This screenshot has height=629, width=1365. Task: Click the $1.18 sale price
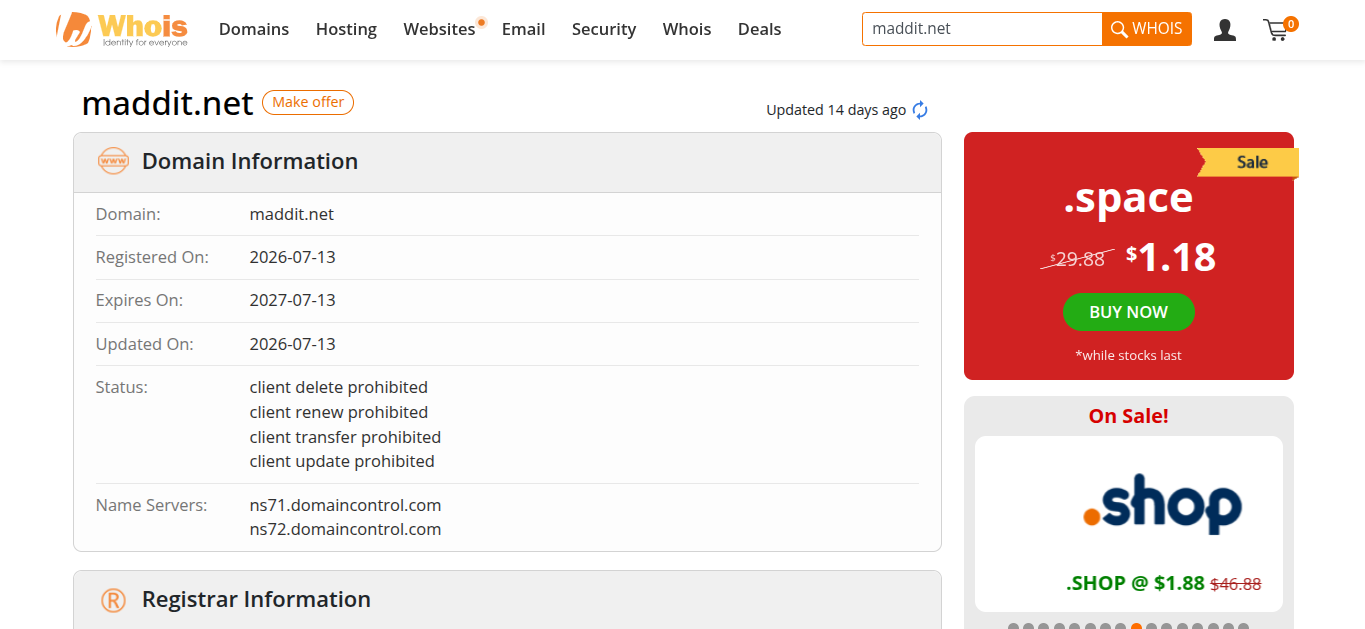click(x=1171, y=257)
